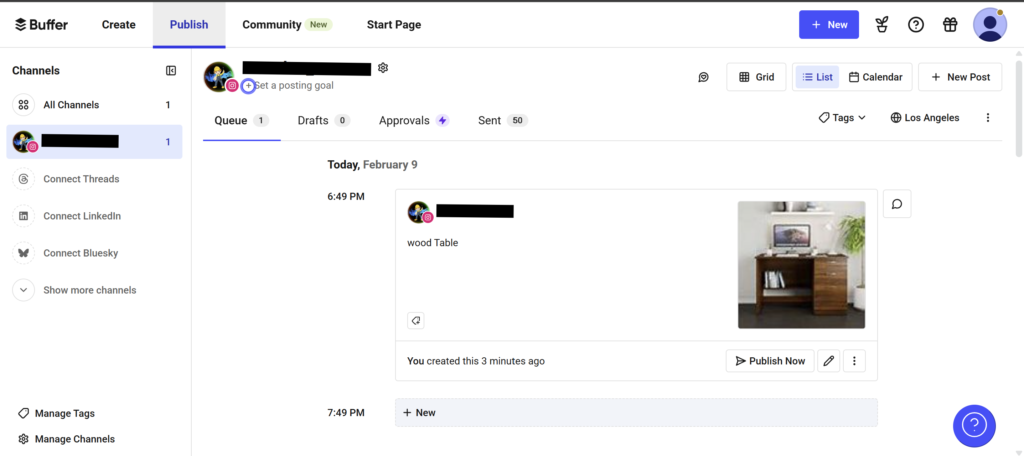Open the floating help chat button
Screen dimensions: 1024x456
coord(974,426)
